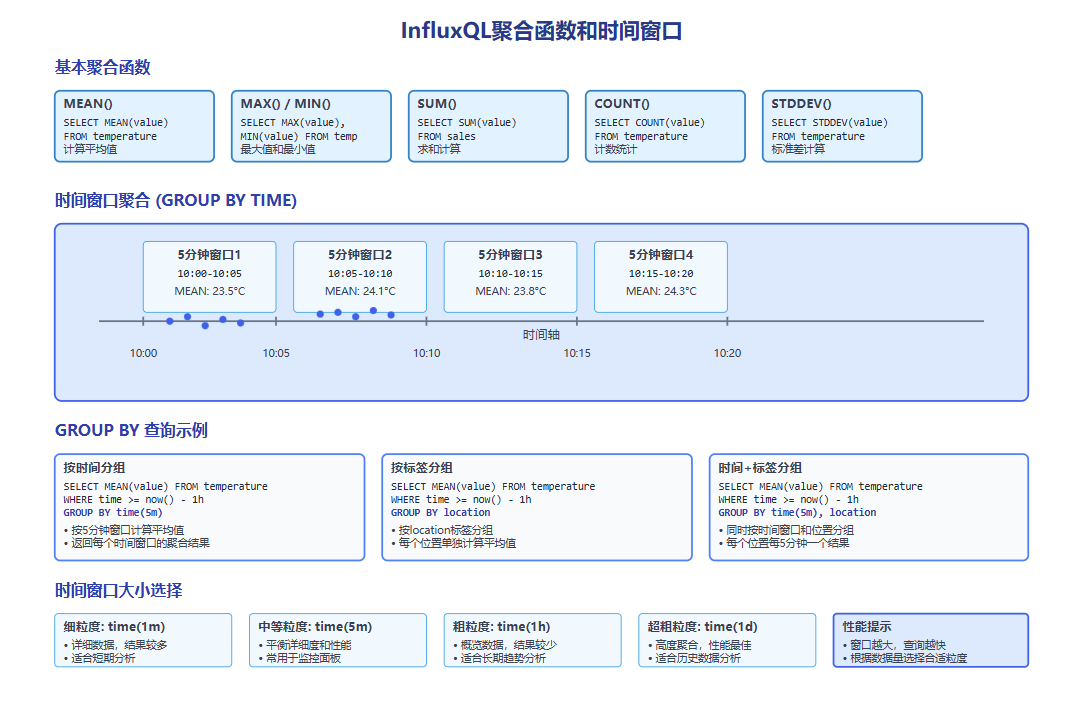
Task: Select the MEAN() aggregate function card
Action: pos(134,126)
